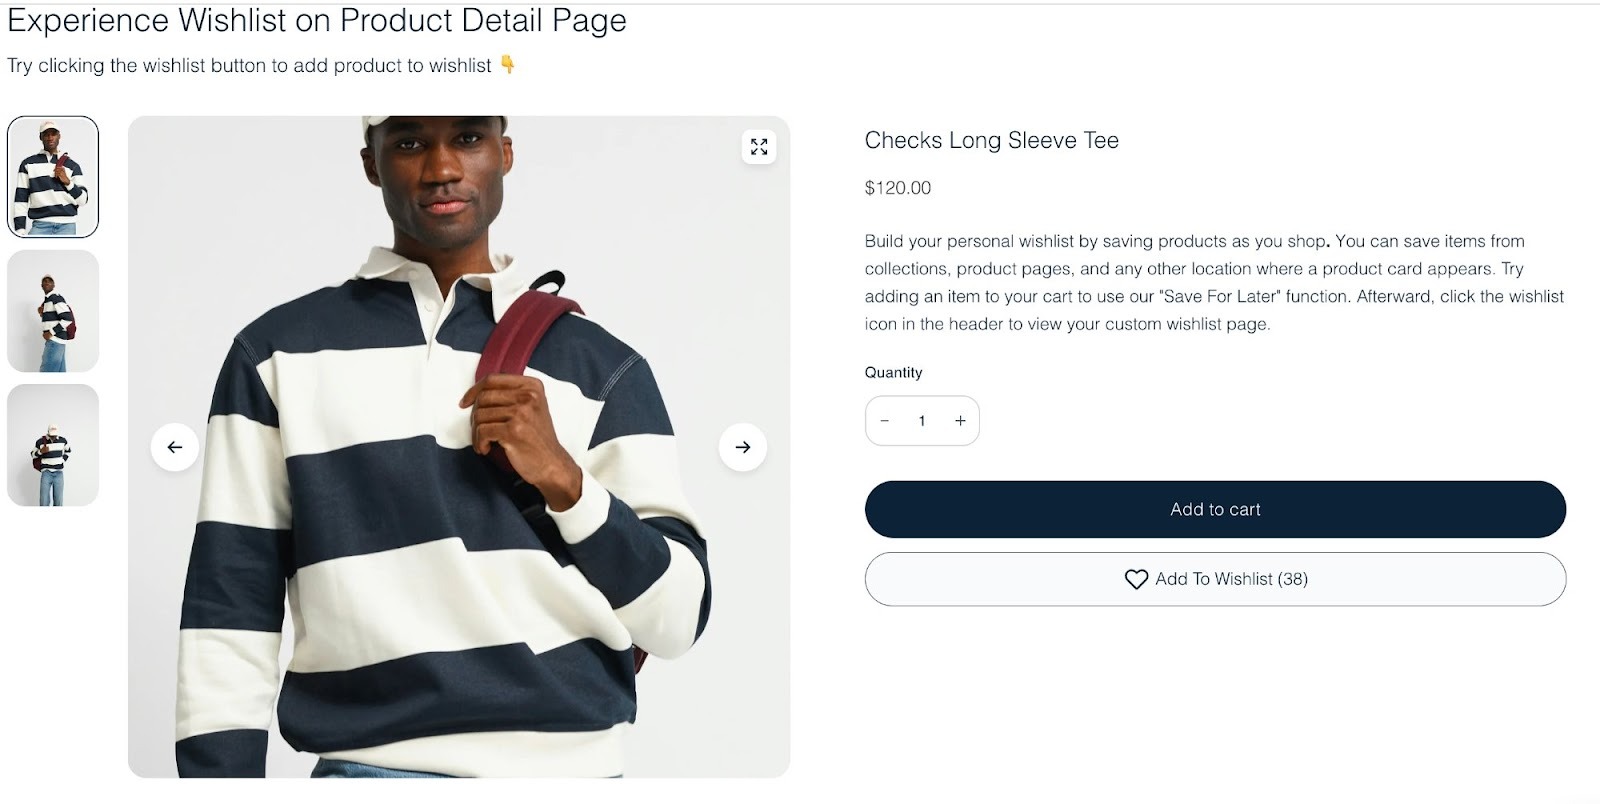Tap the heart outline next to wishlist count
1600x804 pixels.
[x=1134, y=579]
